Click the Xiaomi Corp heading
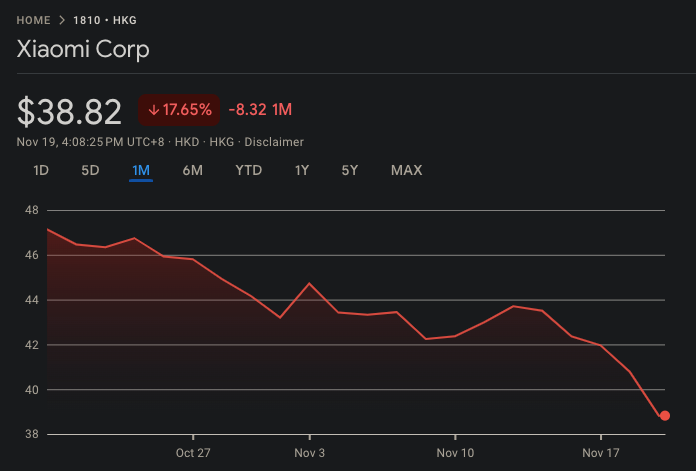Image resolution: width=696 pixels, height=471 pixels. [x=83, y=49]
